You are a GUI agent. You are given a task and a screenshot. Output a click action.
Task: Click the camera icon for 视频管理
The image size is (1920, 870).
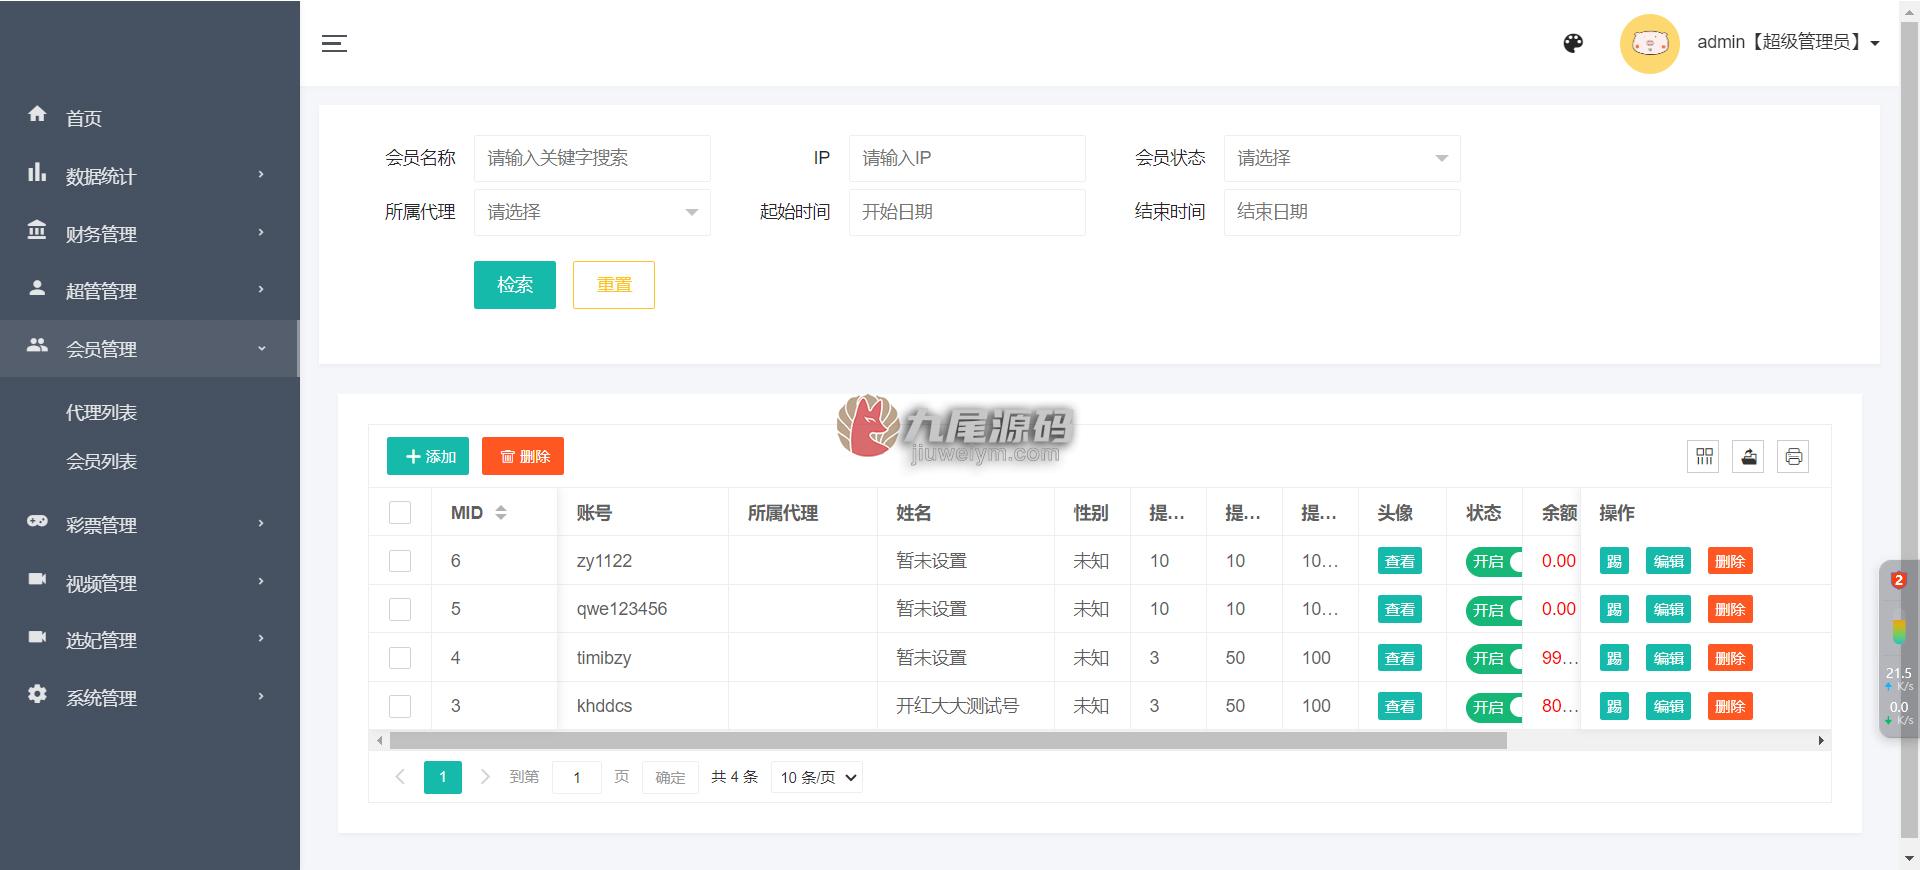tap(37, 579)
